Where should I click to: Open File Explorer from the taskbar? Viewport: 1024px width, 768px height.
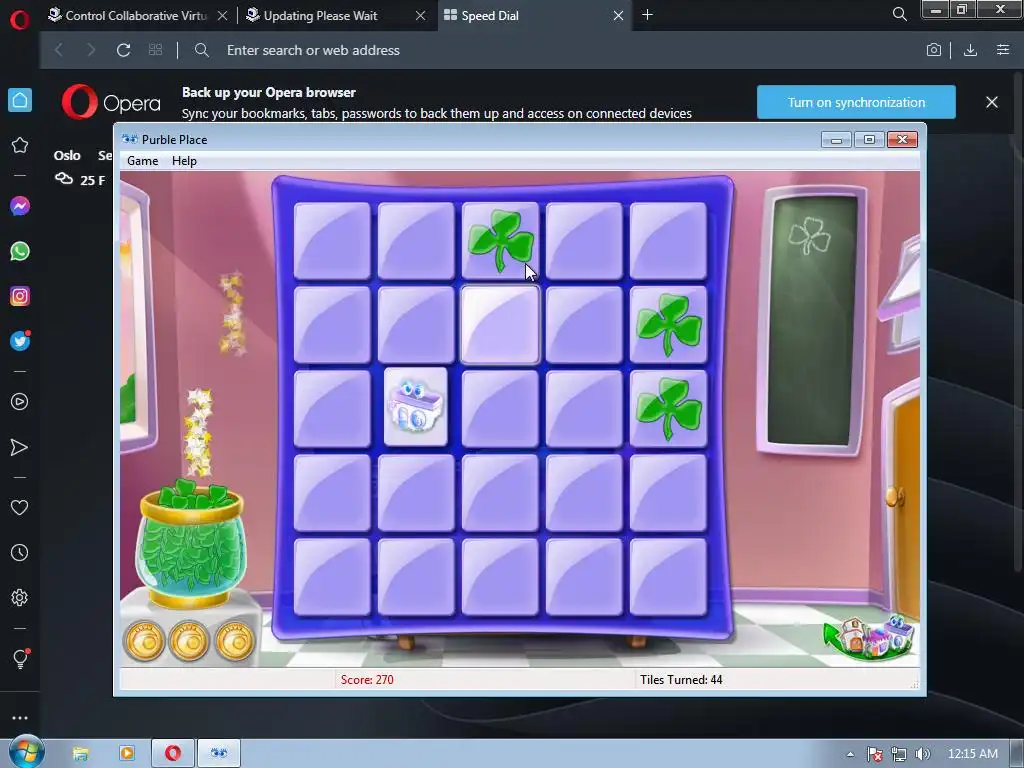(x=80, y=754)
